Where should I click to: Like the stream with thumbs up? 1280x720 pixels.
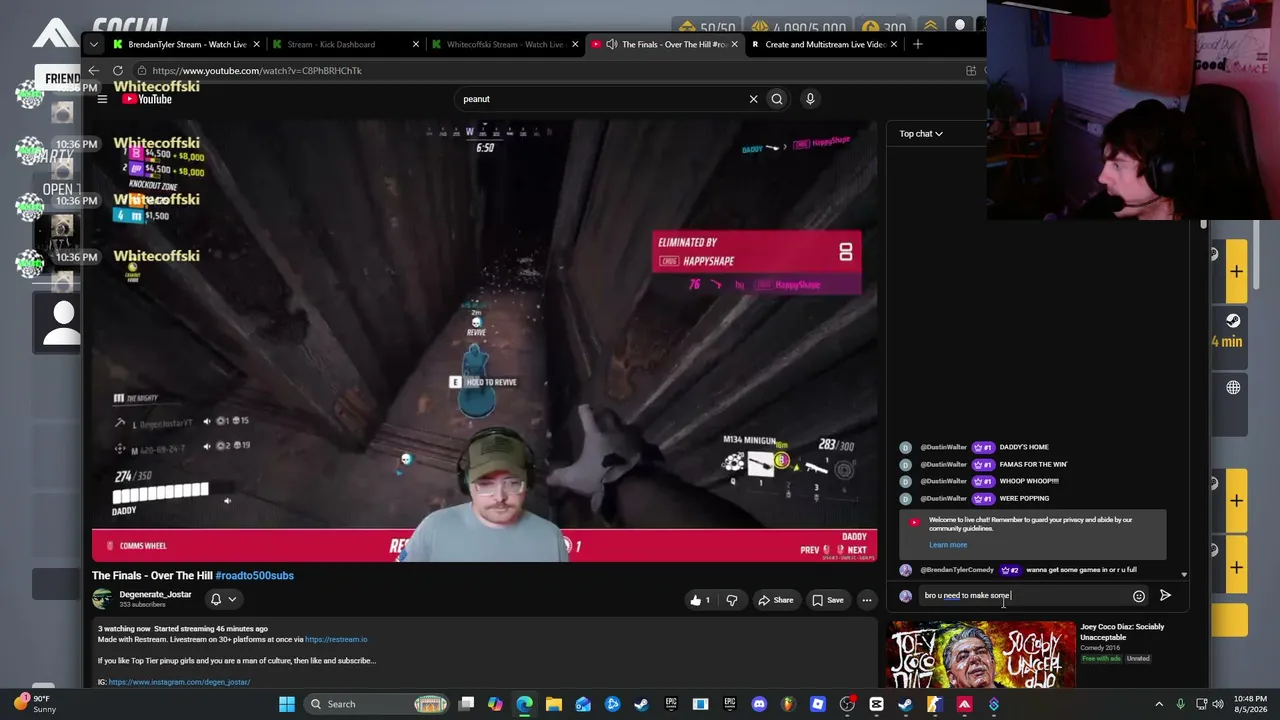click(700, 600)
